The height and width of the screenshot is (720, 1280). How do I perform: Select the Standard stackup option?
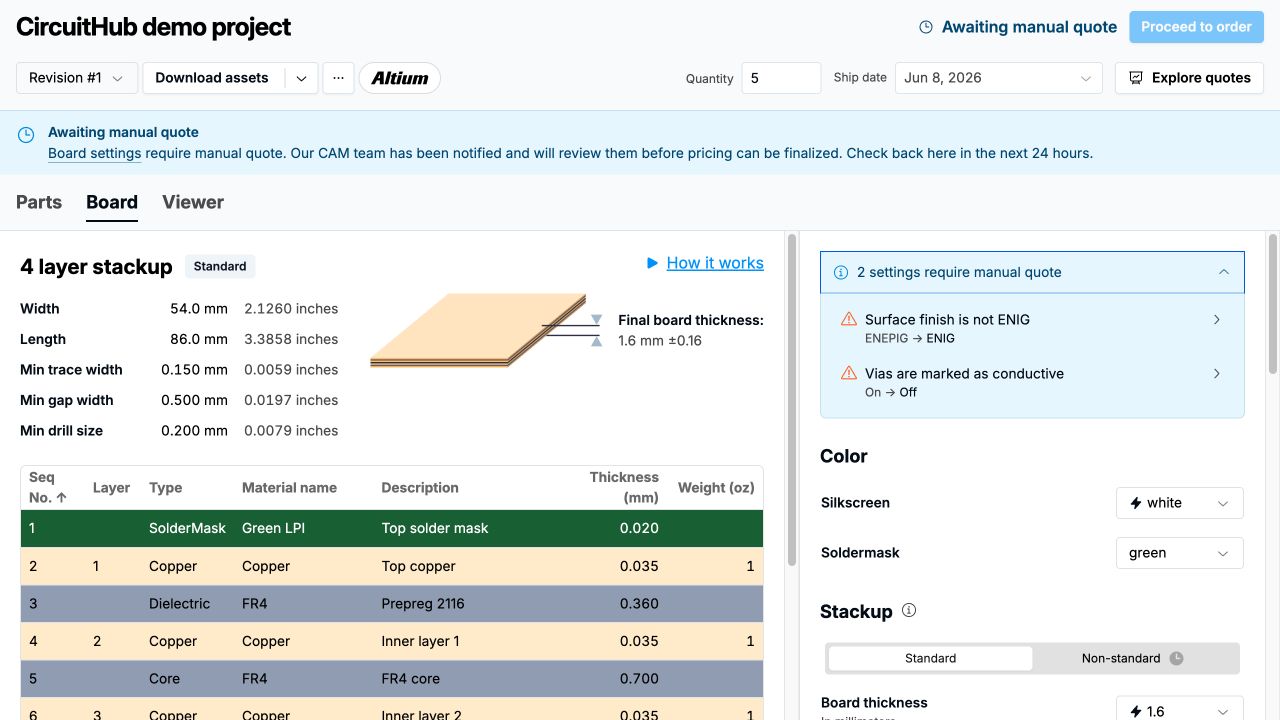coord(930,658)
